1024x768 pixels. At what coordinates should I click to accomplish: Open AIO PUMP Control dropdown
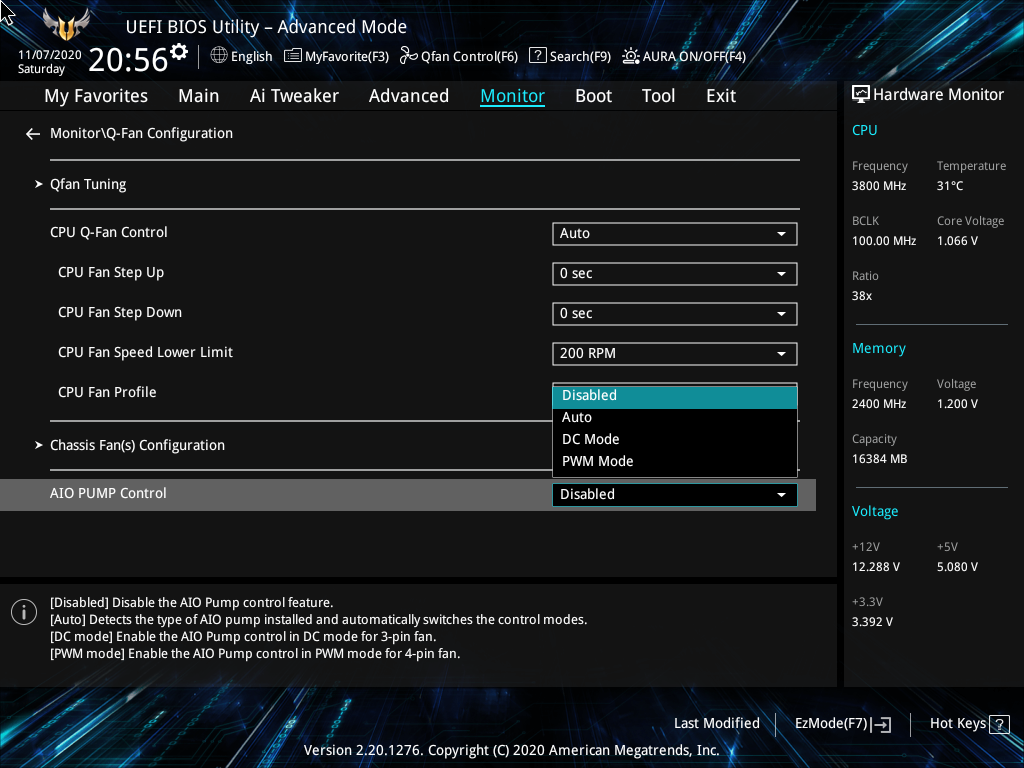(675, 494)
